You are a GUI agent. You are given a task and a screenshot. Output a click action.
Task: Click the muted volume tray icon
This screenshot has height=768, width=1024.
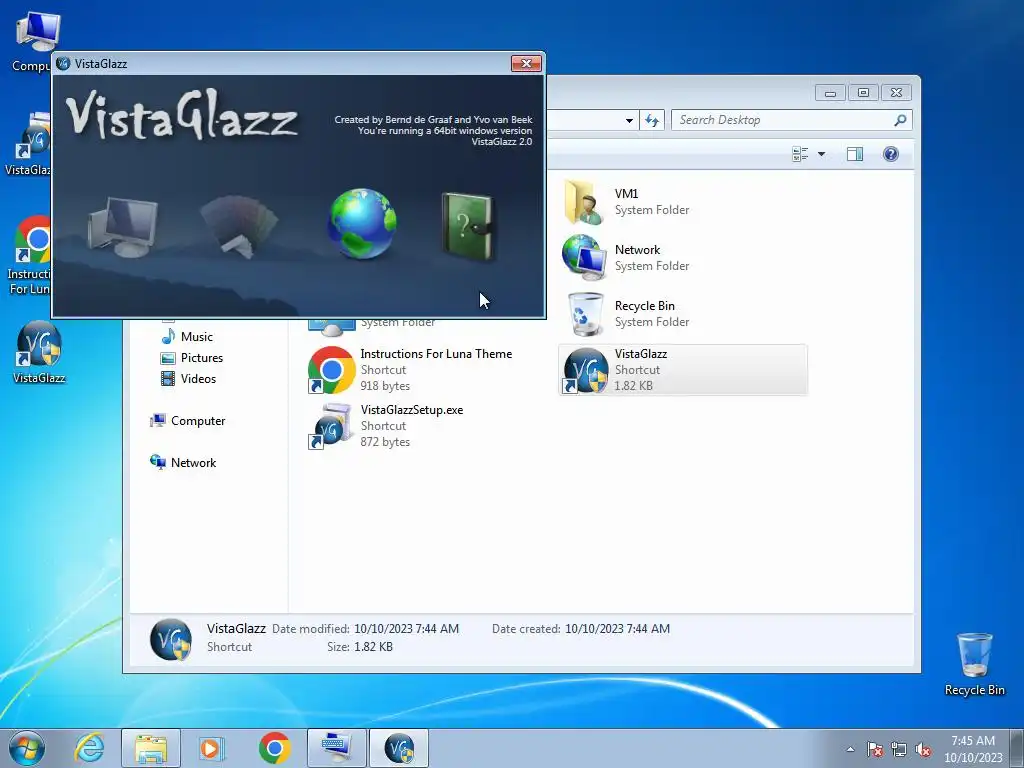923,749
